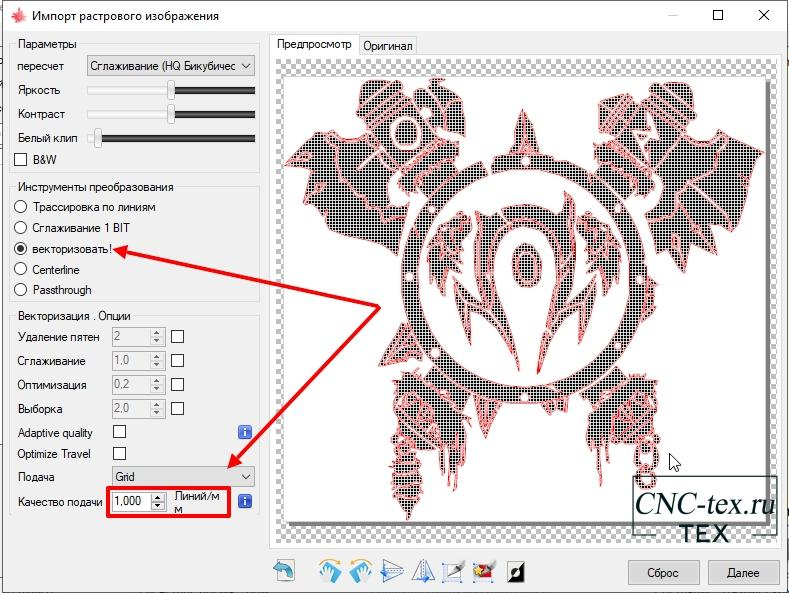
Task: Click the Оптимизация 0,2 value field
Action: click(131, 385)
